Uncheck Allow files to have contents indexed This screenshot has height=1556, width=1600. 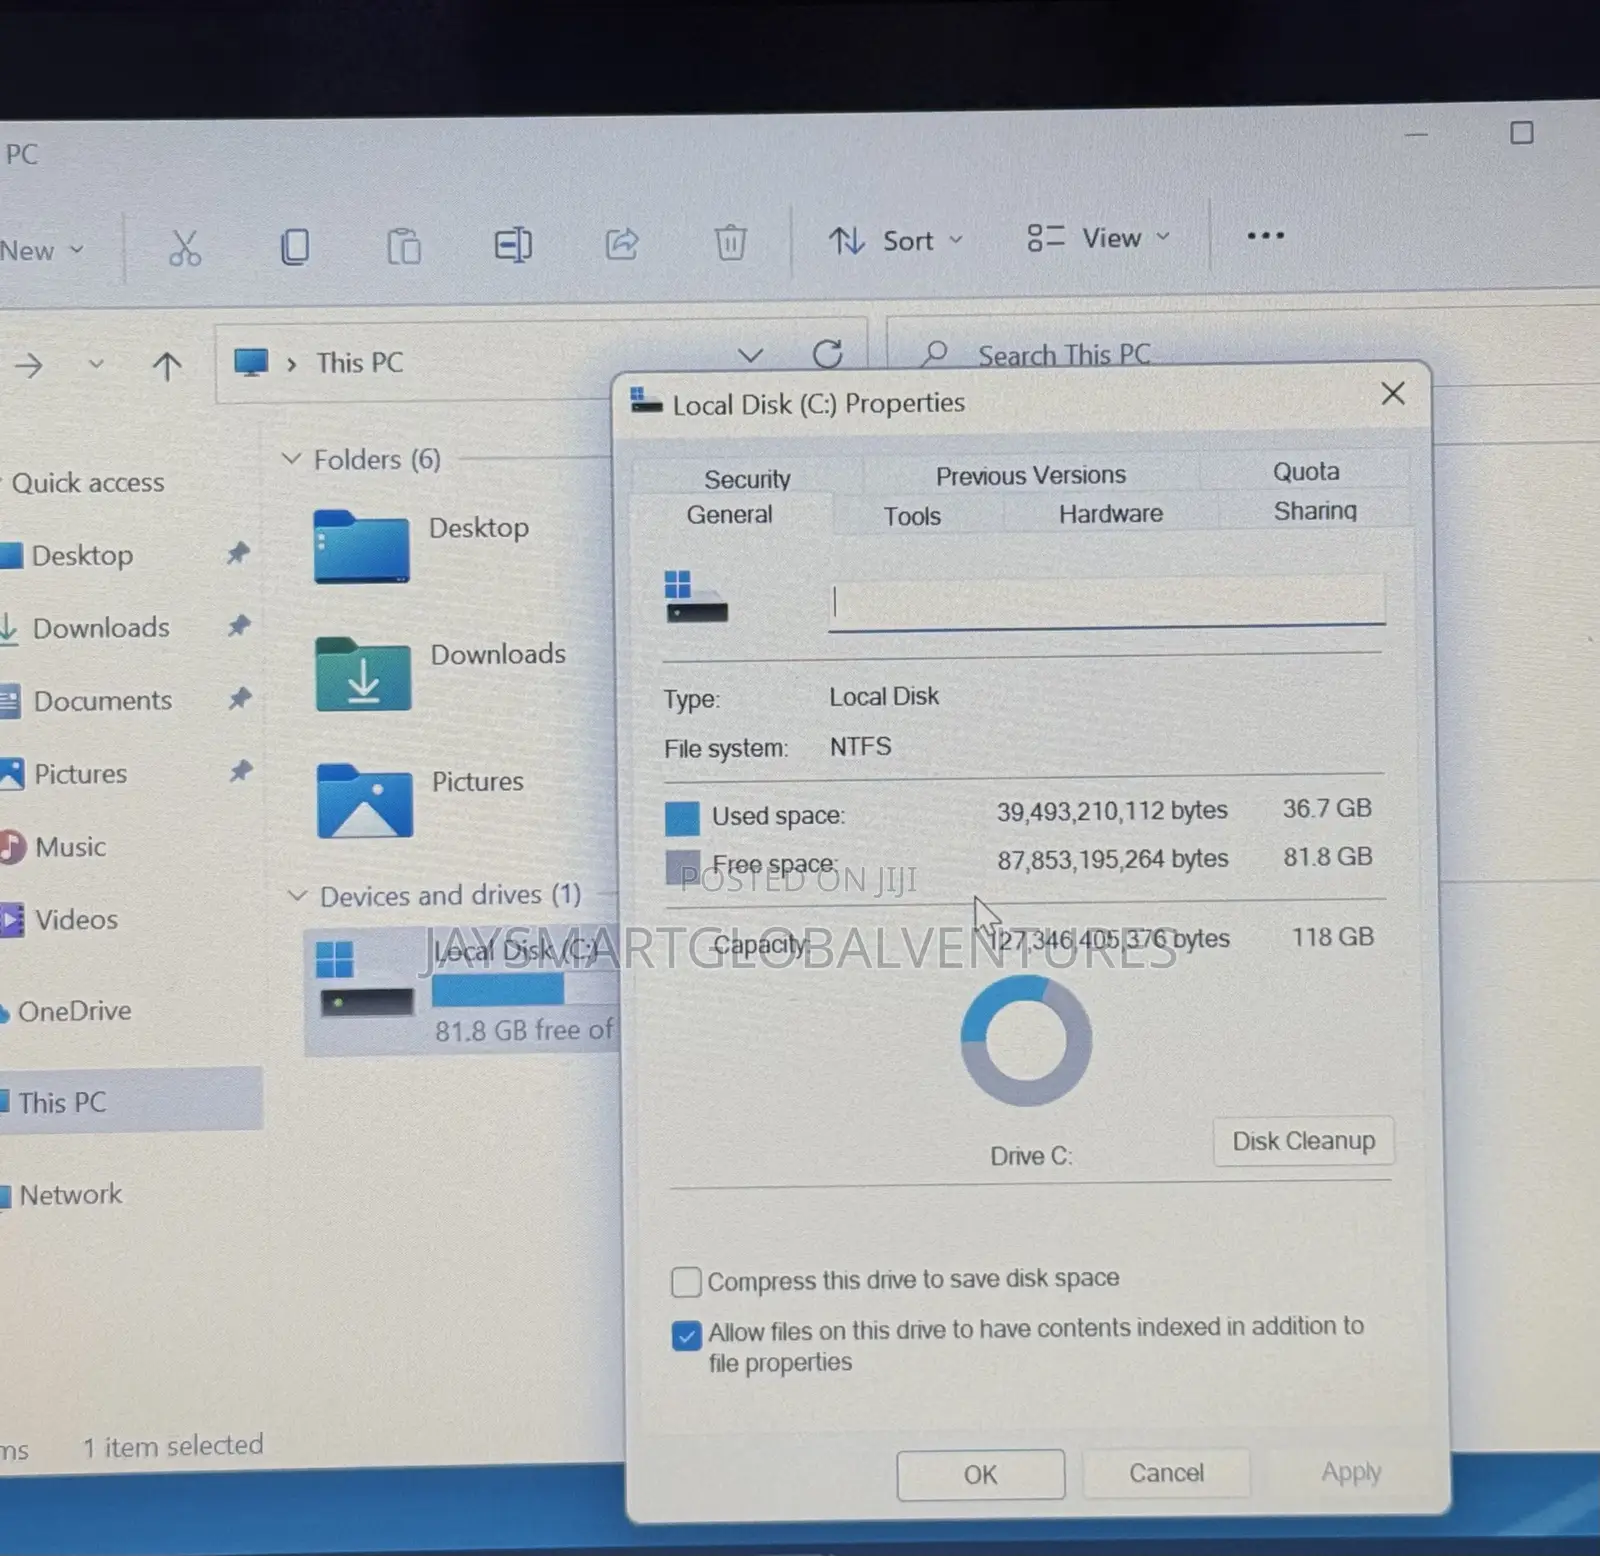point(687,1336)
